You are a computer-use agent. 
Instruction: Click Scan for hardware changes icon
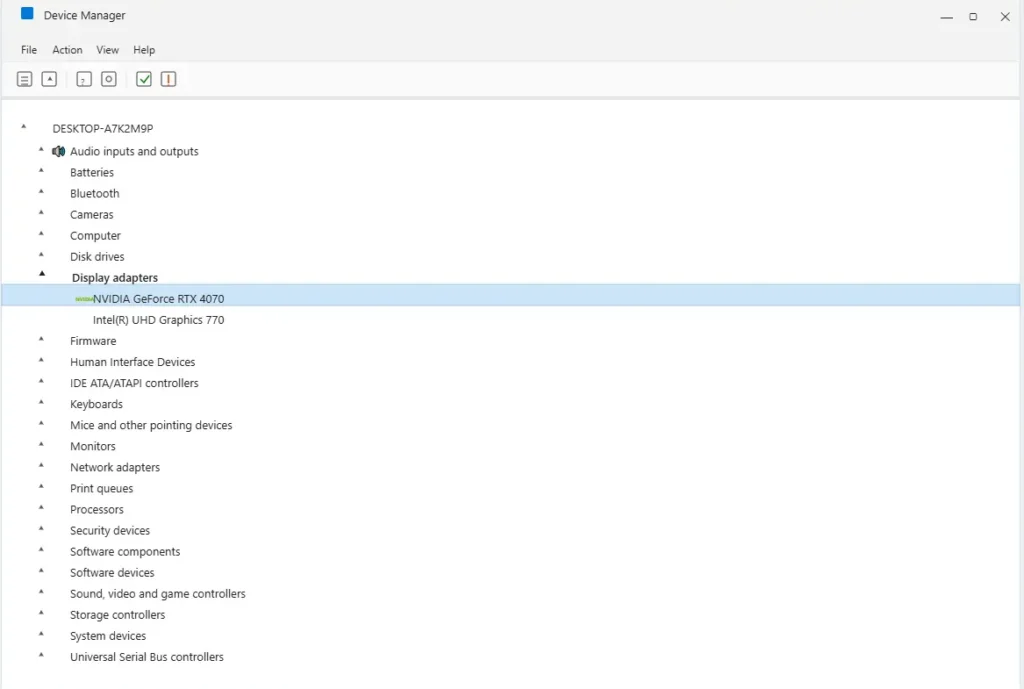(x=108, y=78)
